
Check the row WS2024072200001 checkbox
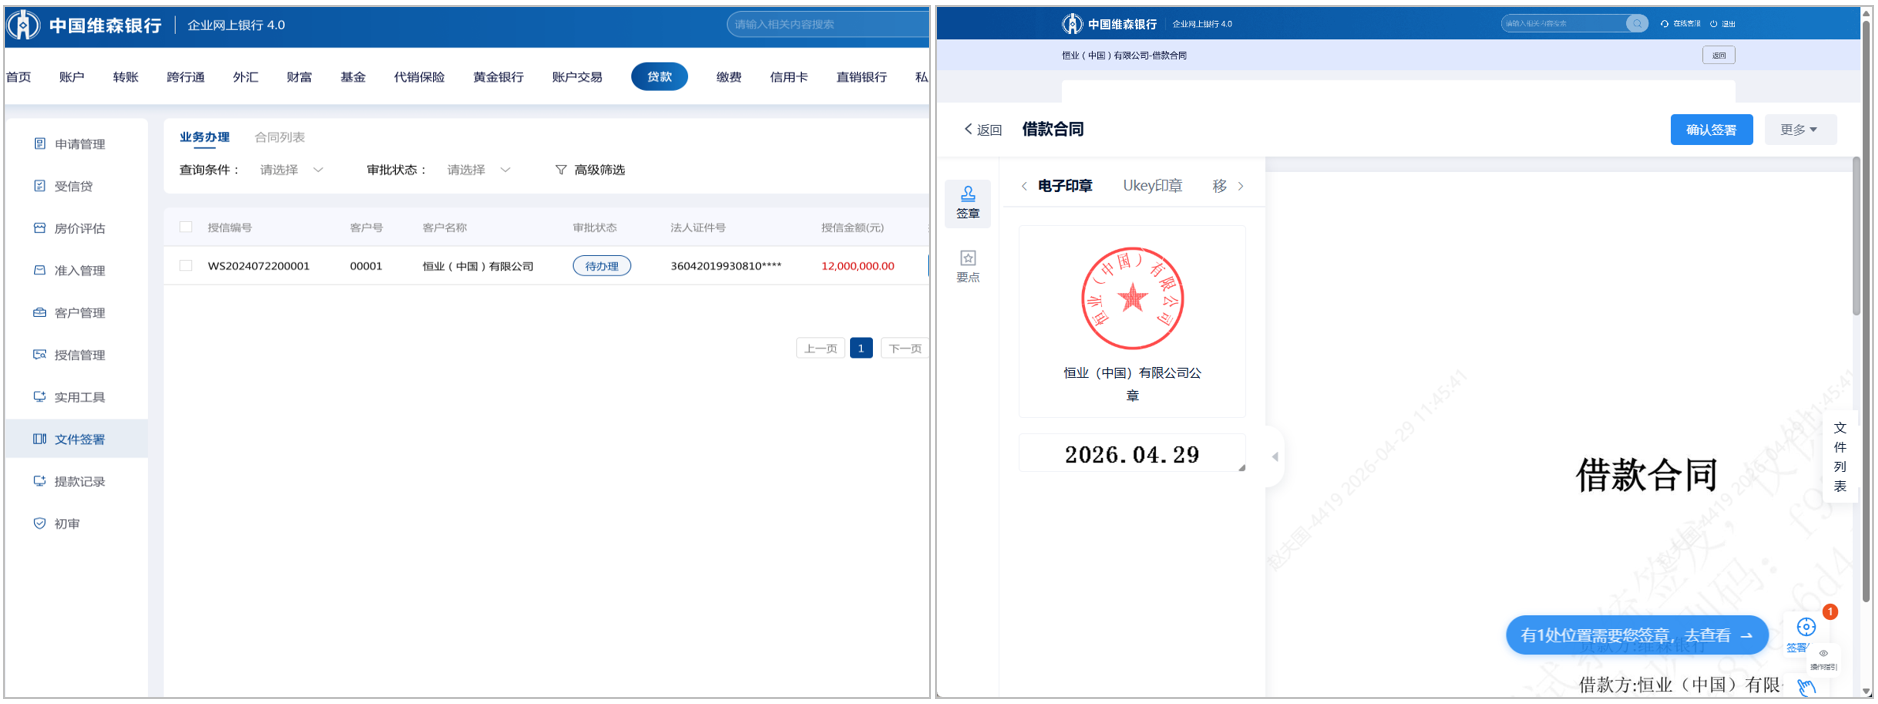coord(186,266)
